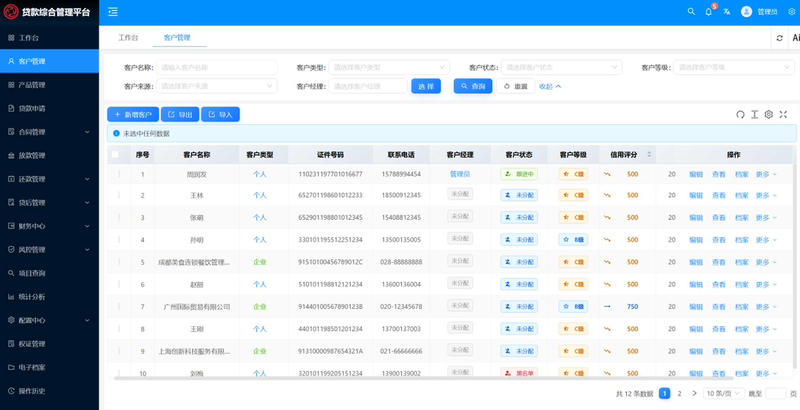The height and width of the screenshot is (410, 800).
Task: Tick the select-all checkbox in table header
Action: click(115, 155)
